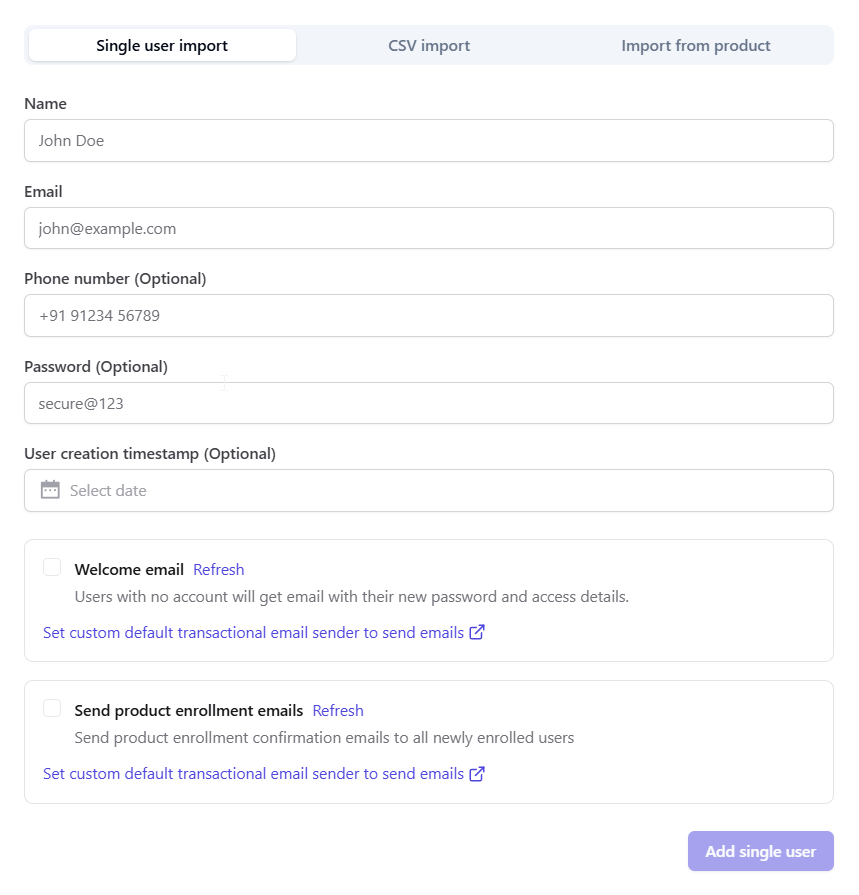Click Refresh next to Send product enrollment emails

[x=338, y=710]
